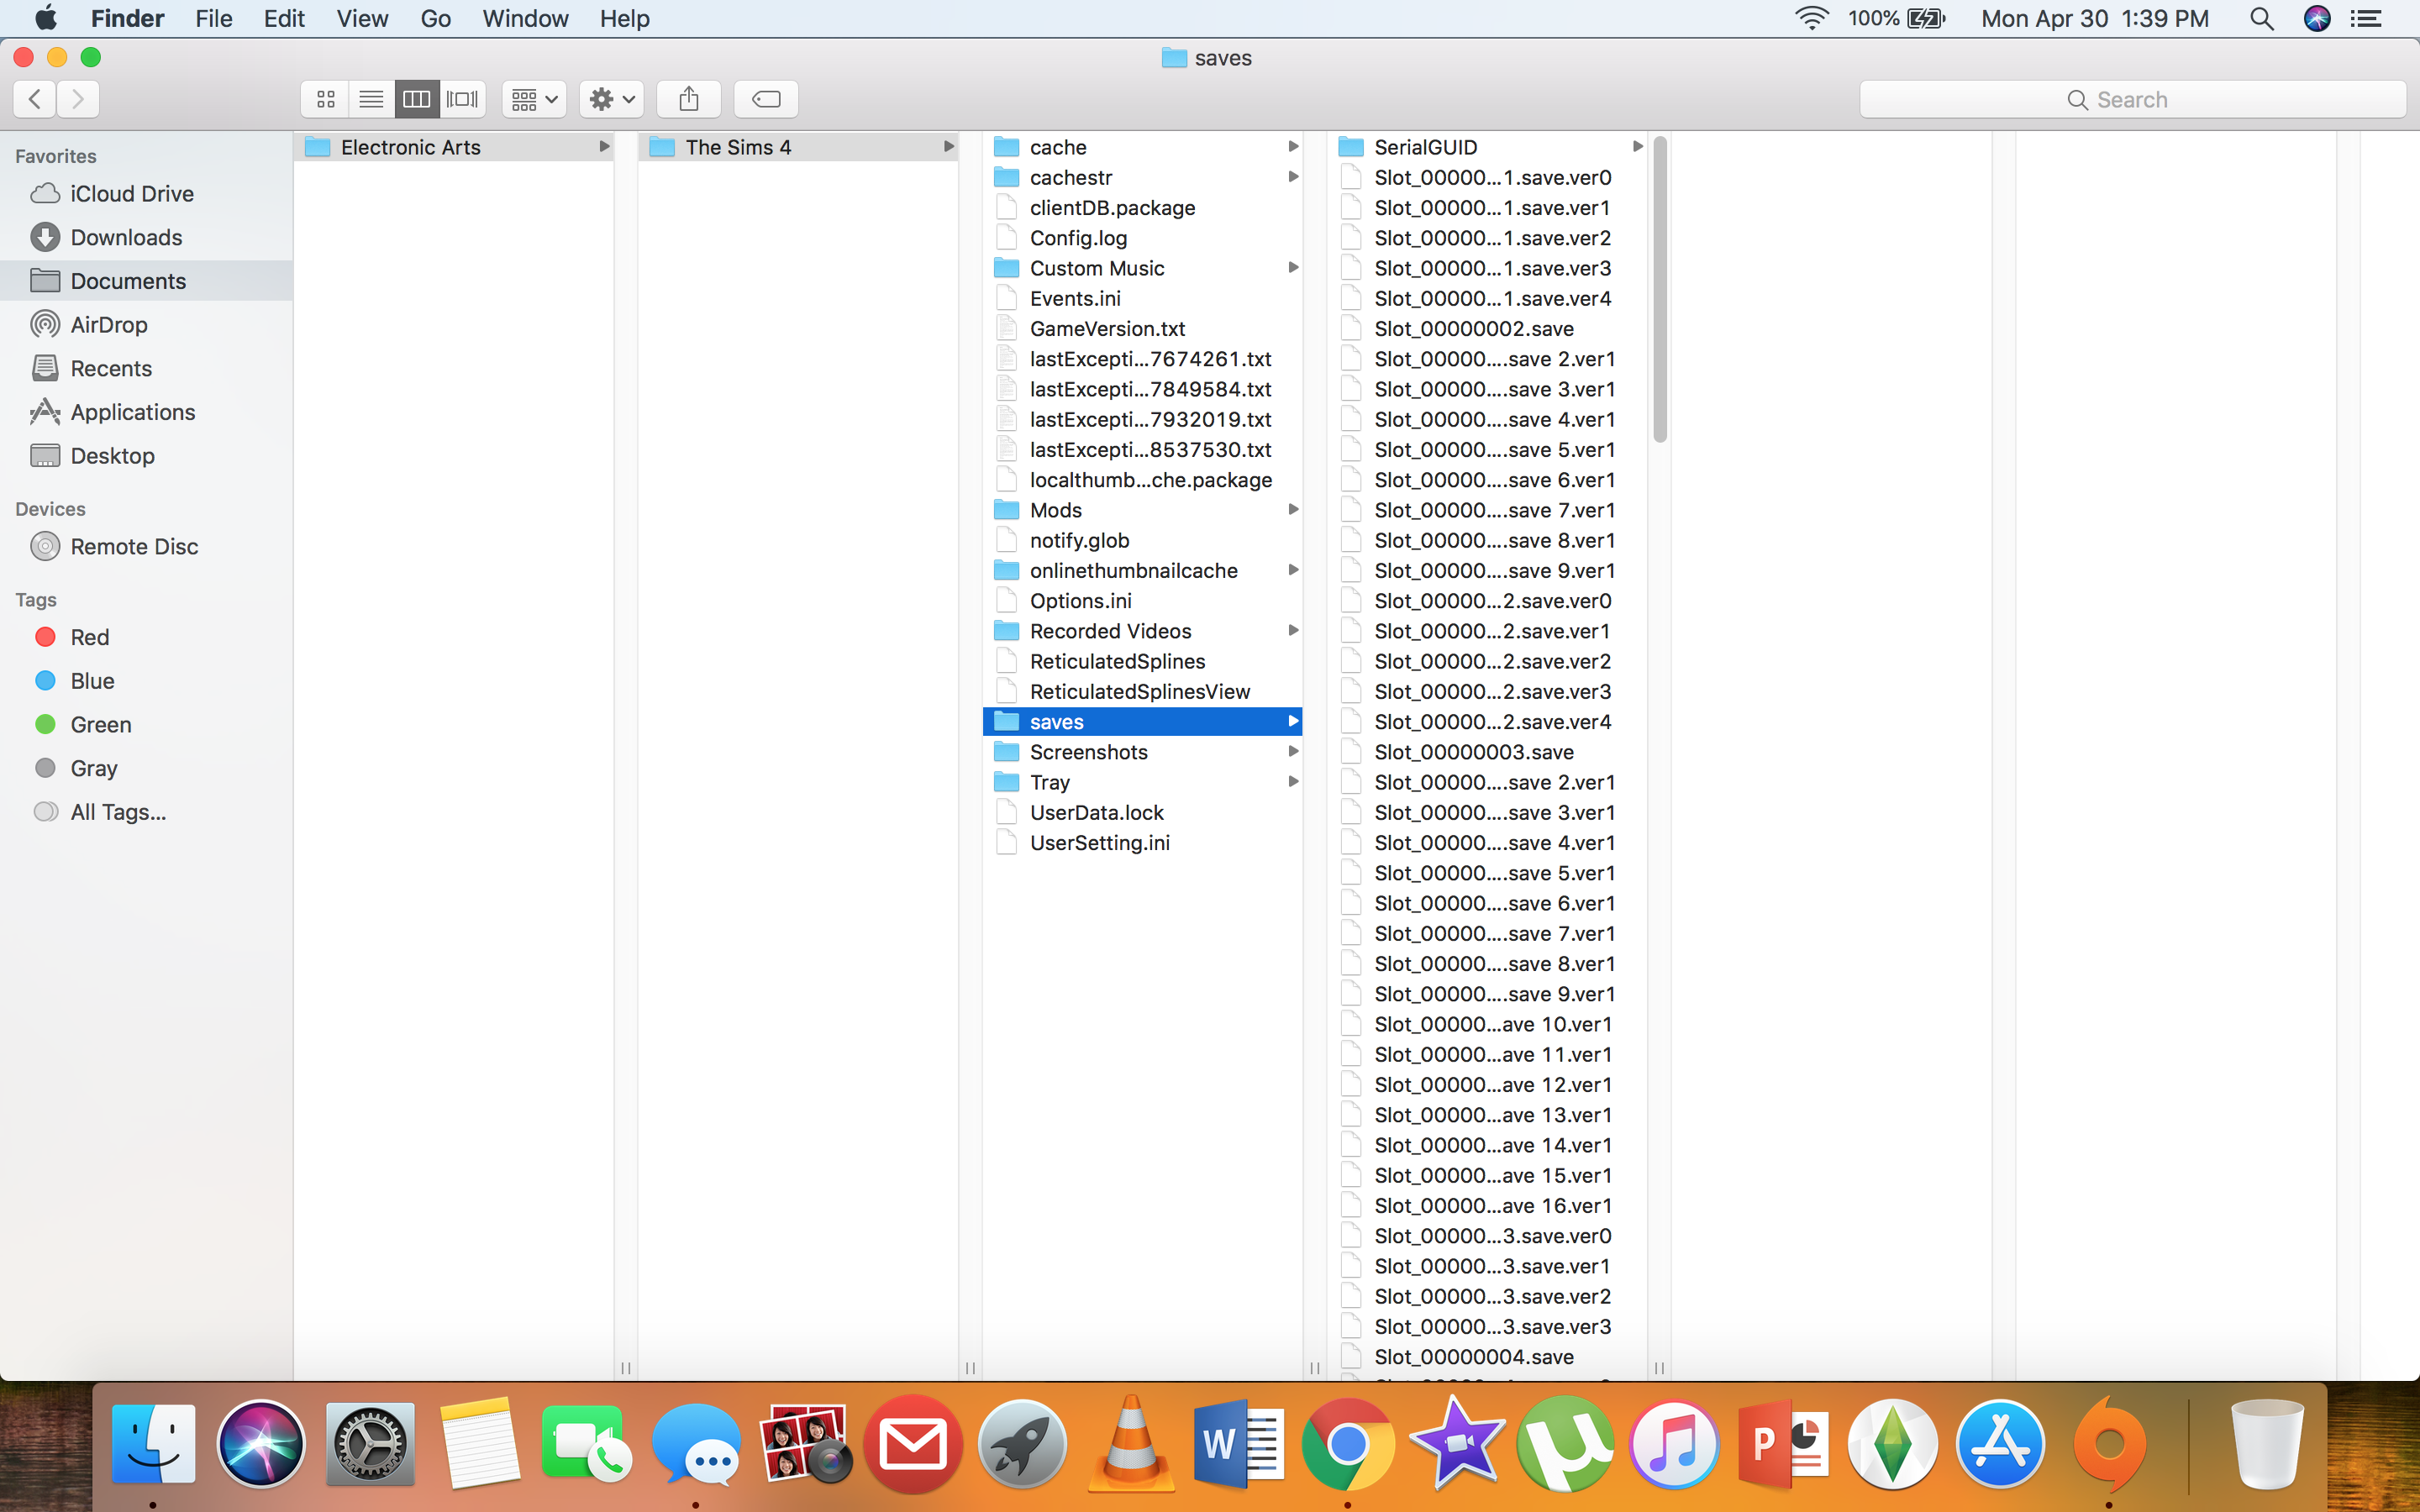
Task: Open the File menu
Action: tap(214, 18)
